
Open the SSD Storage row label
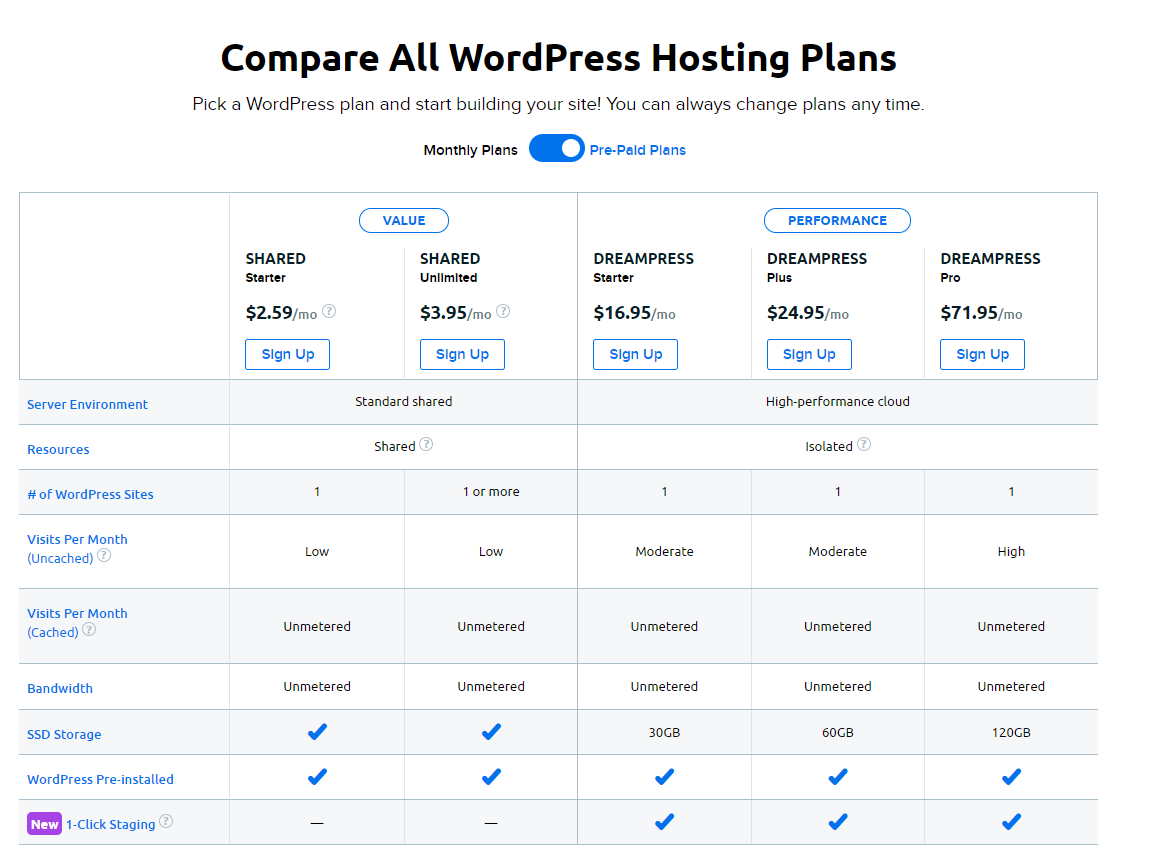coord(64,734)
